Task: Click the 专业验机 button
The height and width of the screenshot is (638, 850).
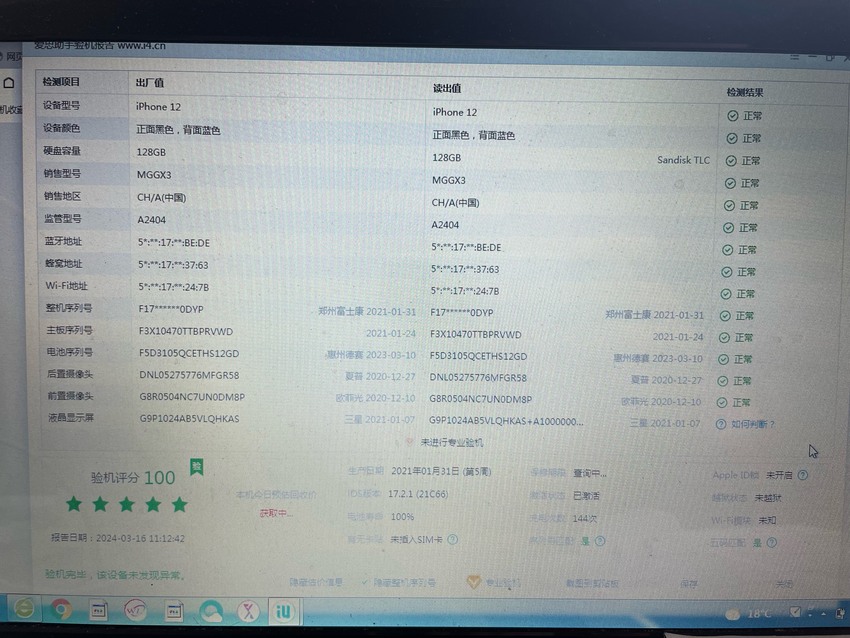Action: pos(494,583)
